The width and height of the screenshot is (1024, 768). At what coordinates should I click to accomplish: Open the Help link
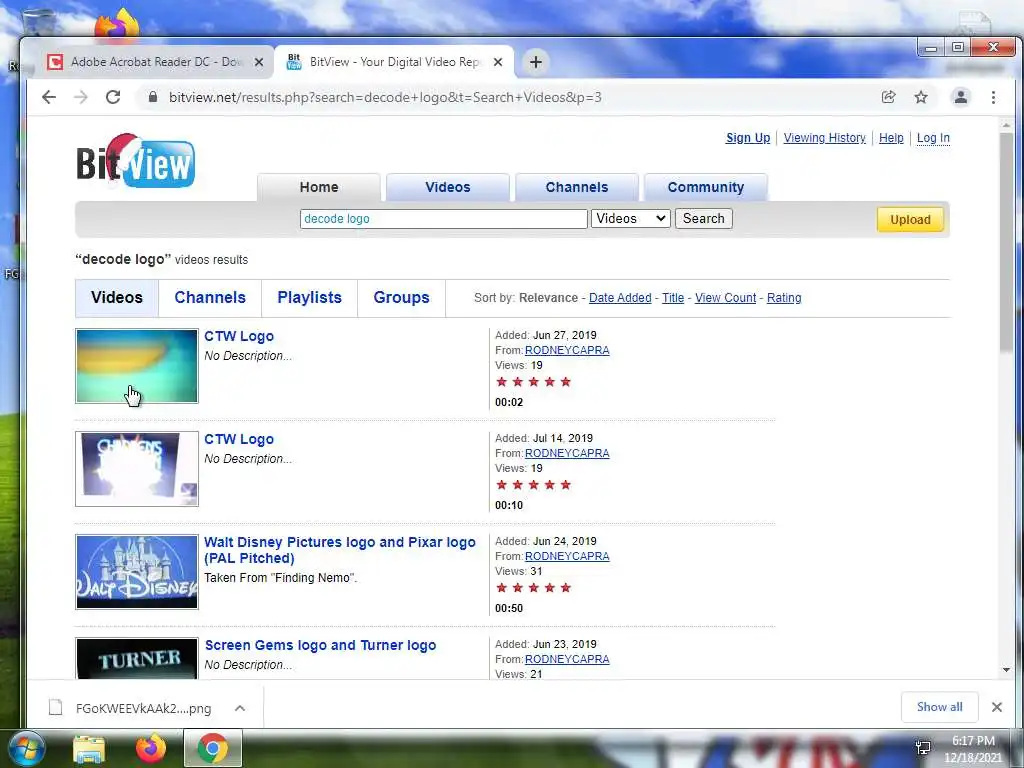891,138
